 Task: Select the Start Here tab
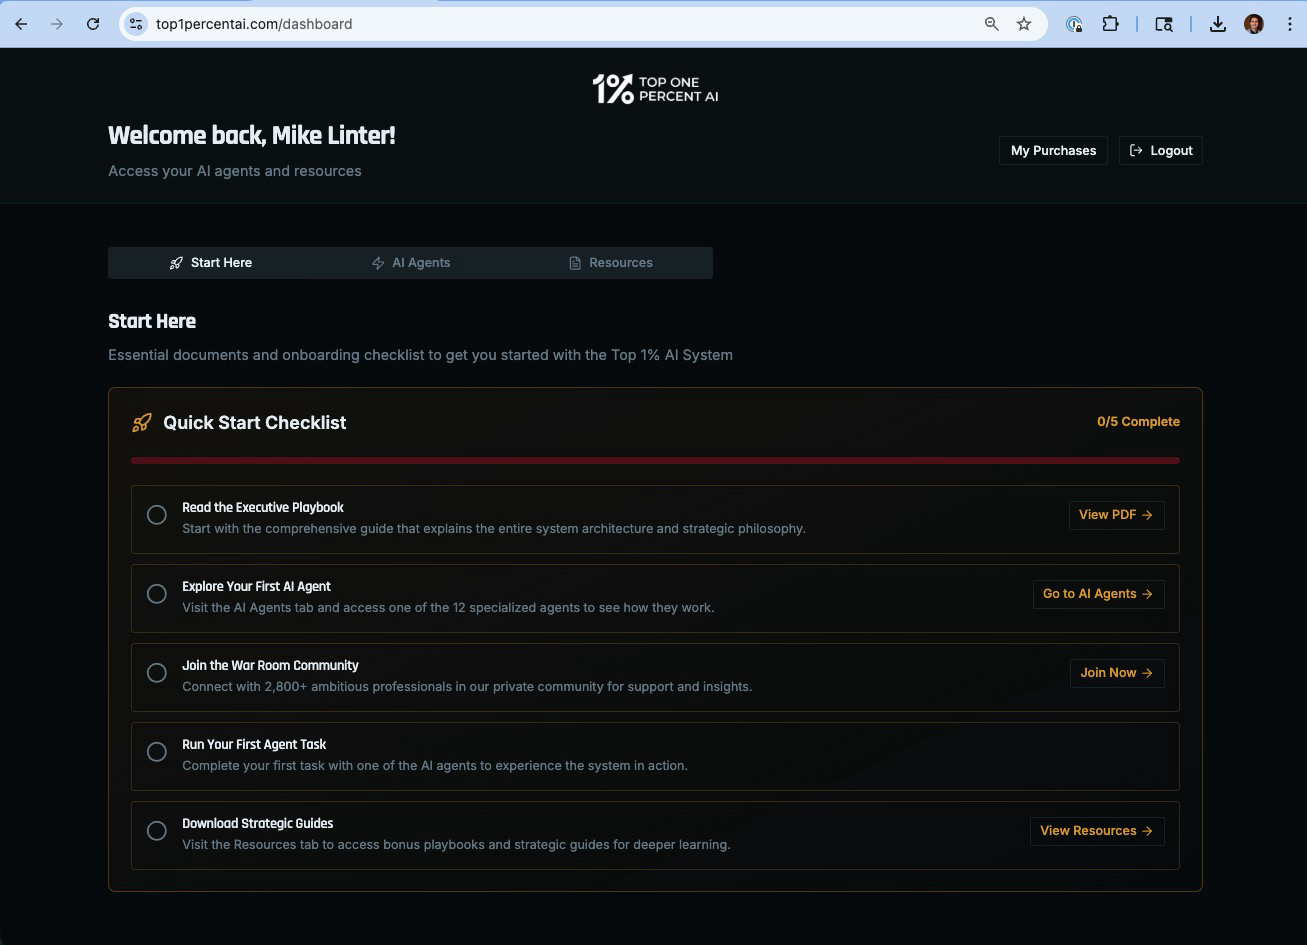click(x=210, y=263)
